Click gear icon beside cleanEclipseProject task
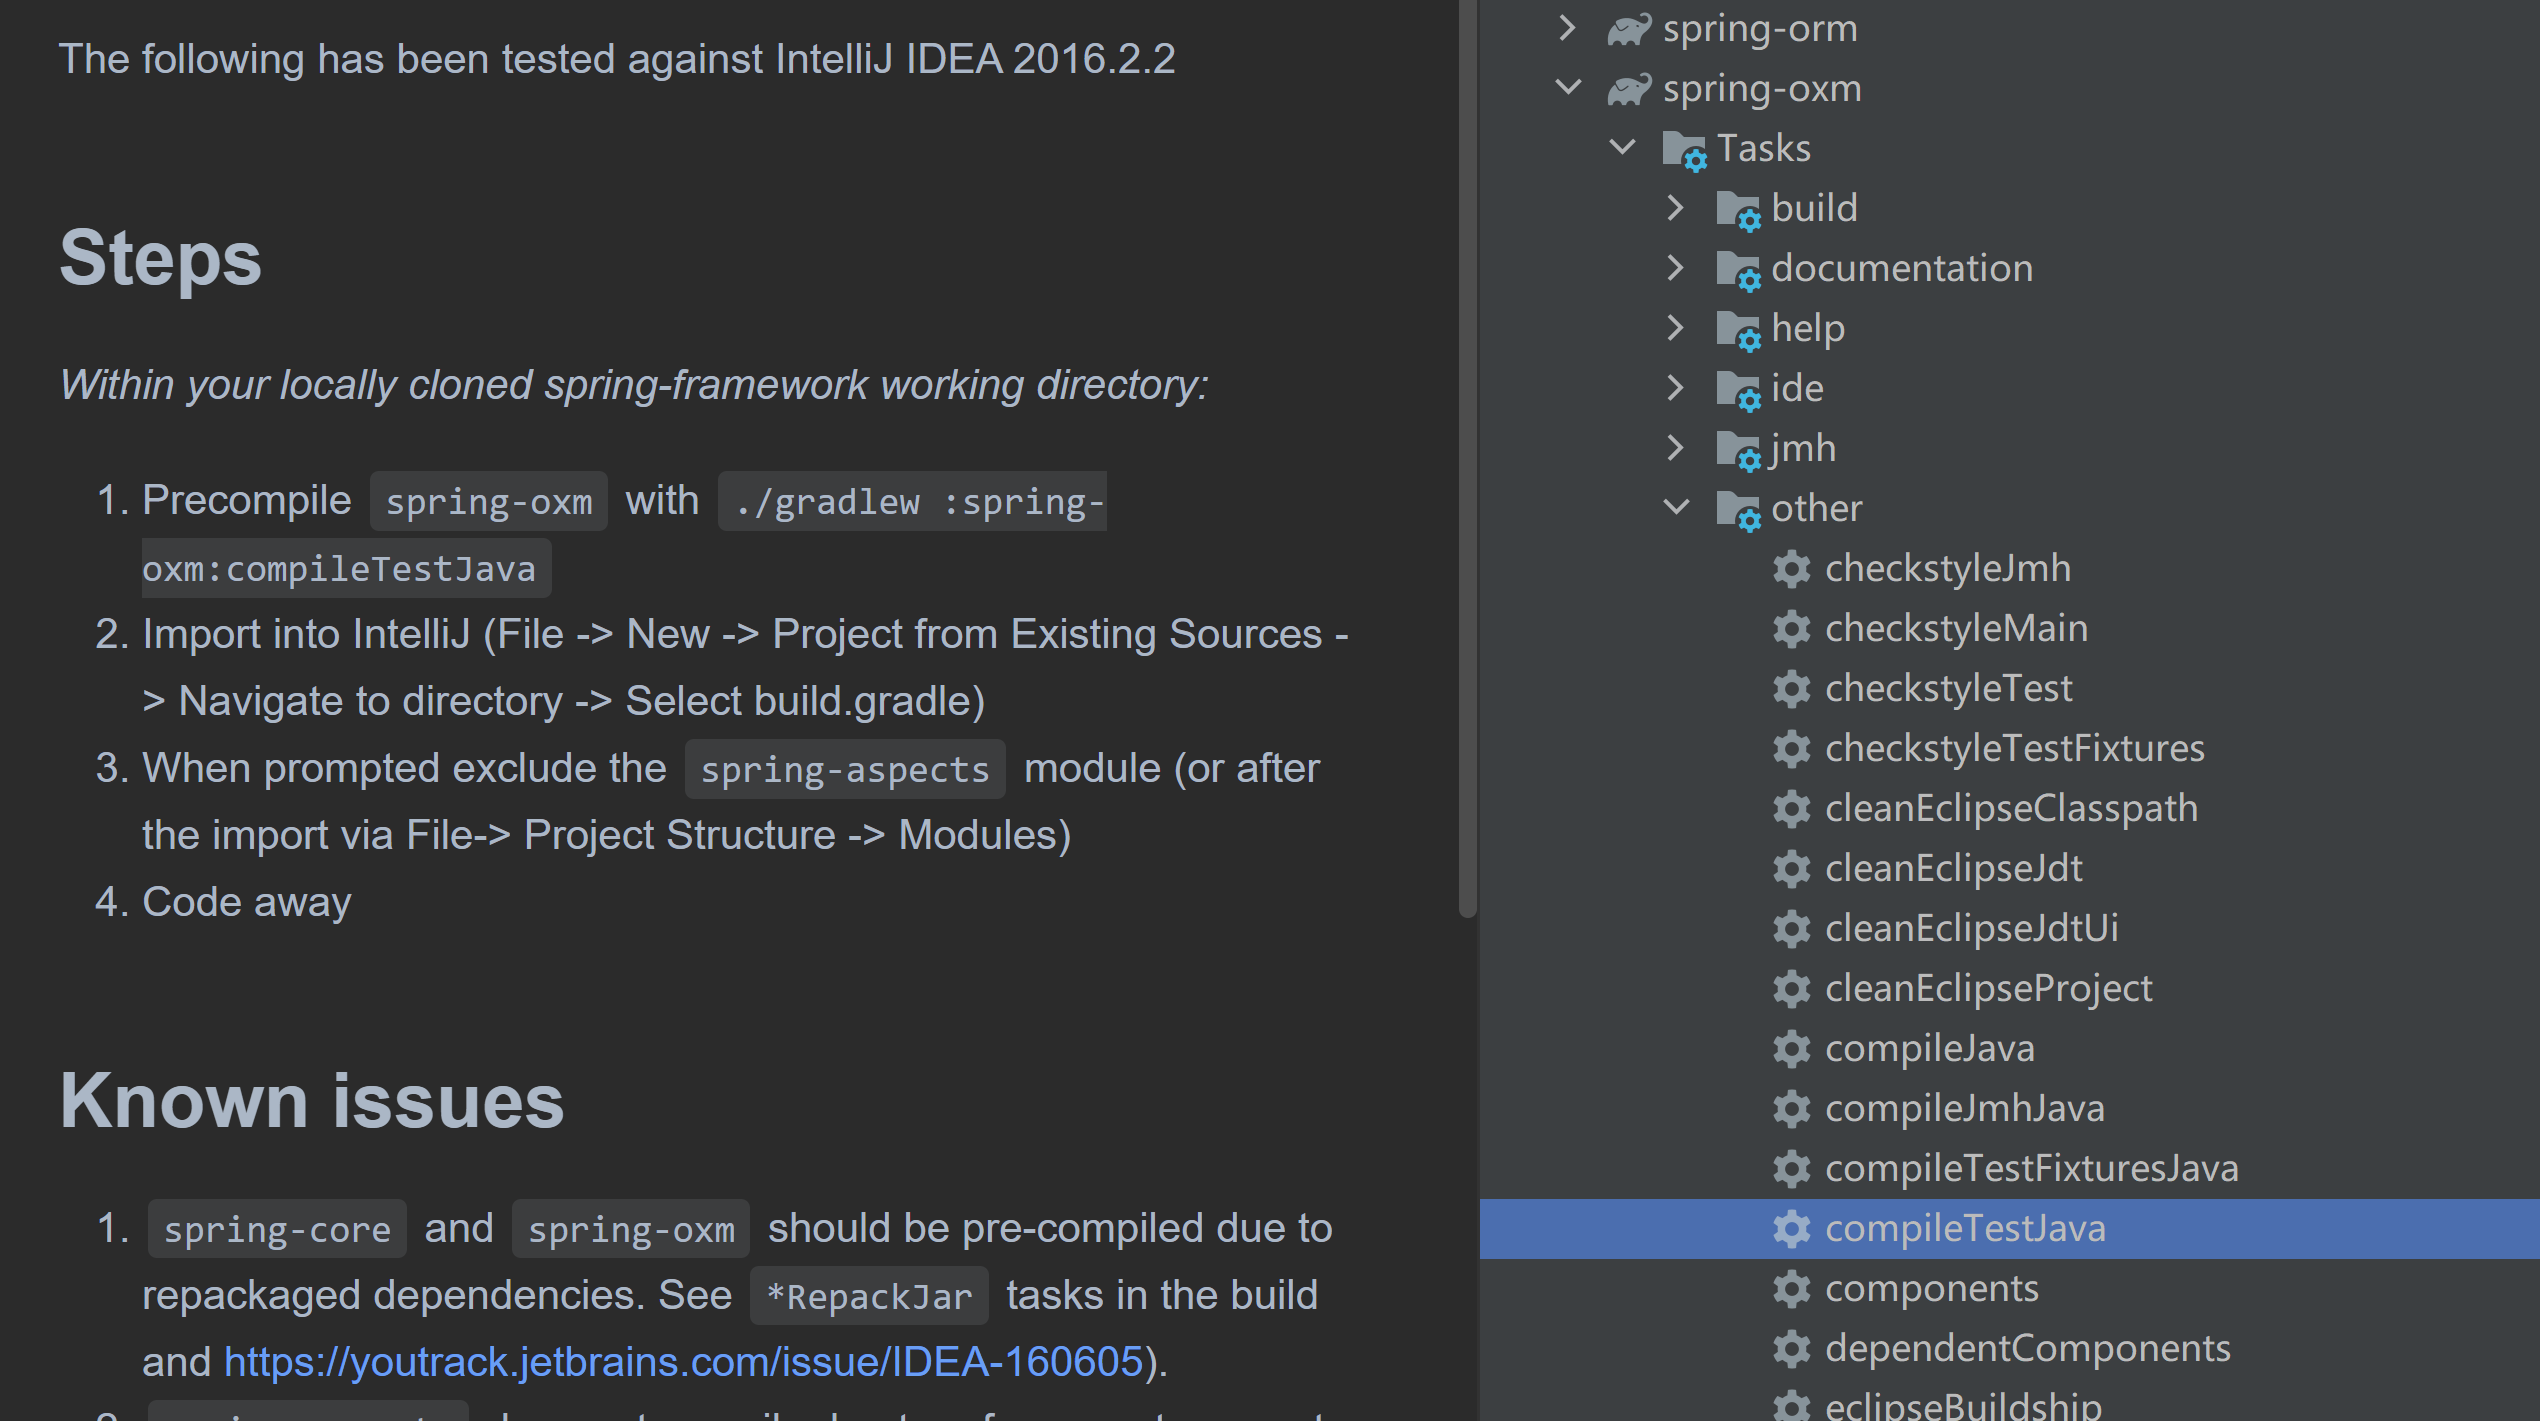 click(1792, 989)
